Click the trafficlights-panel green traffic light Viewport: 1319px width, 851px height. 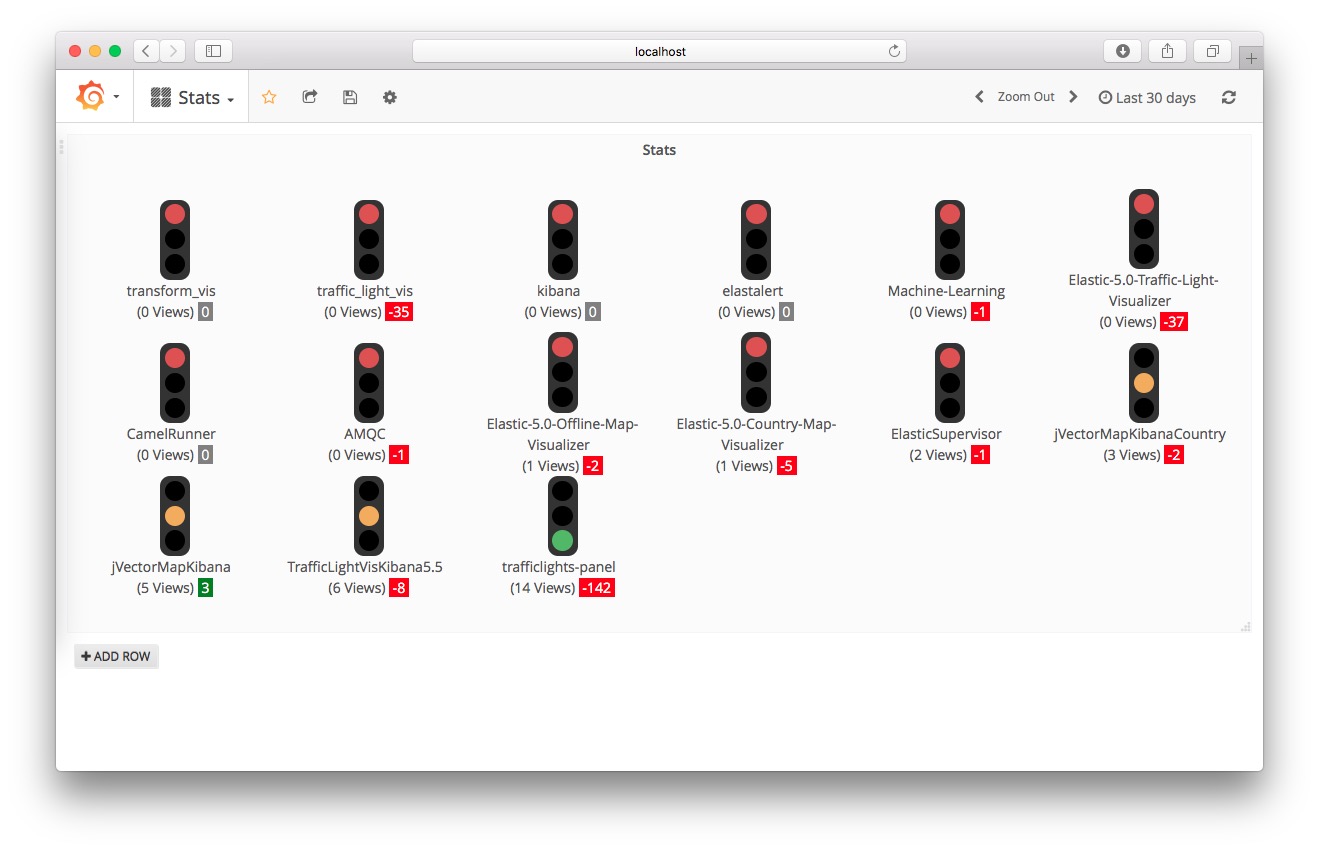tap(563, 515)
